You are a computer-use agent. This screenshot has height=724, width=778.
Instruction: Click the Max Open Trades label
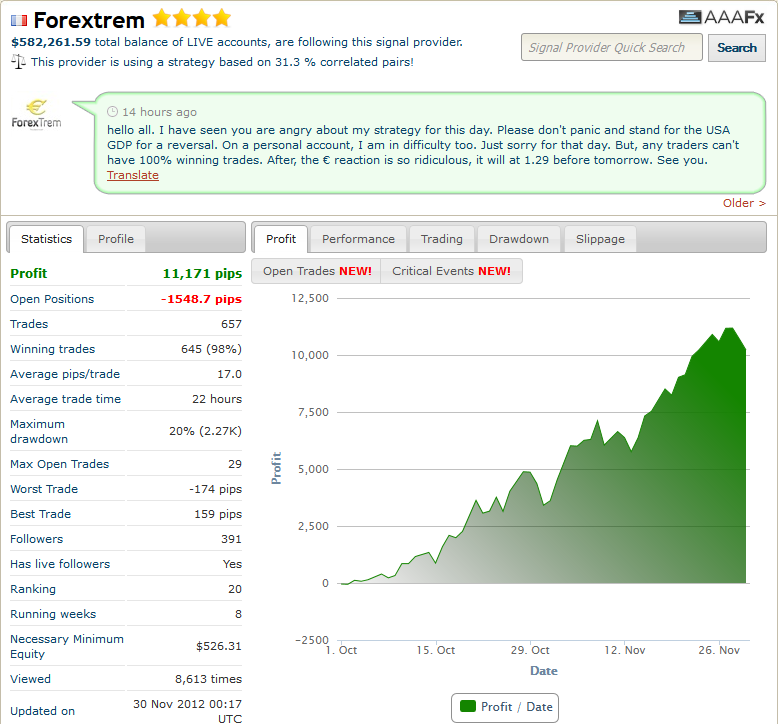tap(60, 464)
